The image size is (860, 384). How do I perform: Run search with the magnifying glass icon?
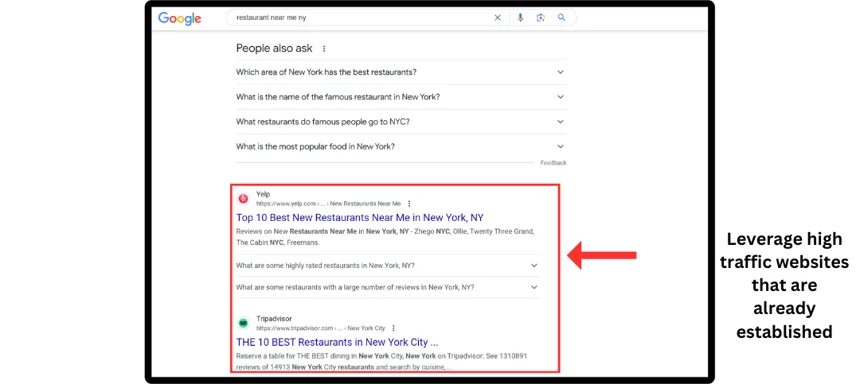tap(562, 18)
